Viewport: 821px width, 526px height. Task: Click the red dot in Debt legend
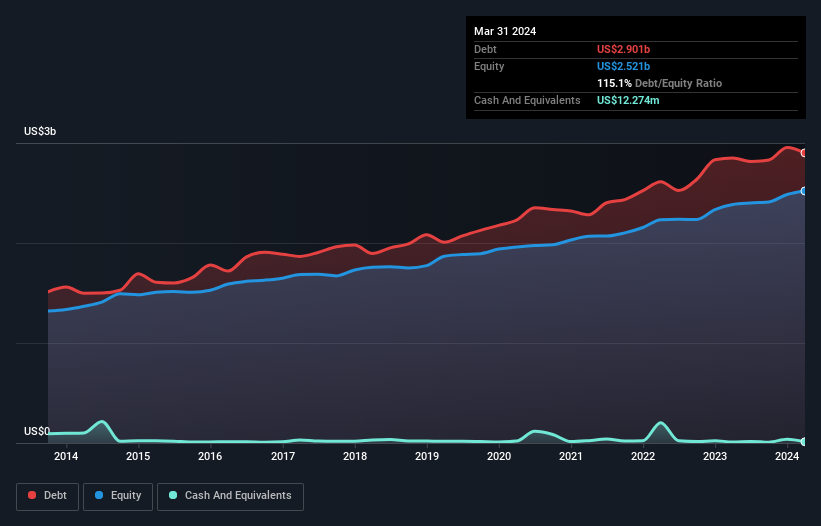pyautogui.click(x=32, y=496)
